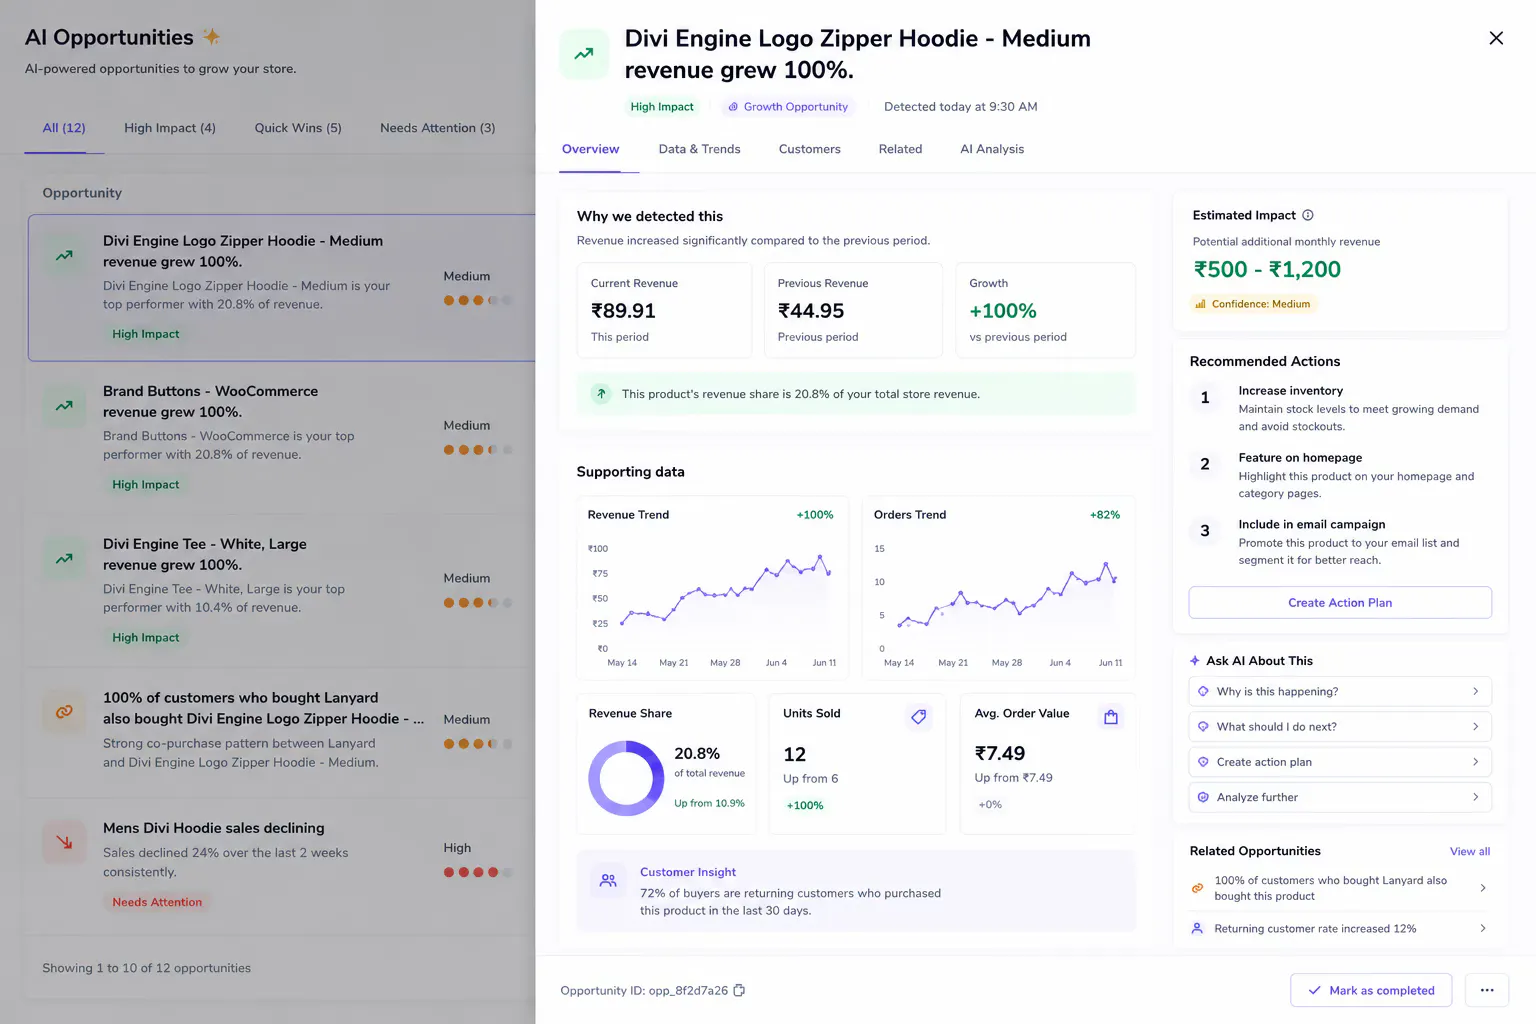
Task: Click the link icon in Related Opportunities list
Action: pyautogui.click(x=1197, y=888)
